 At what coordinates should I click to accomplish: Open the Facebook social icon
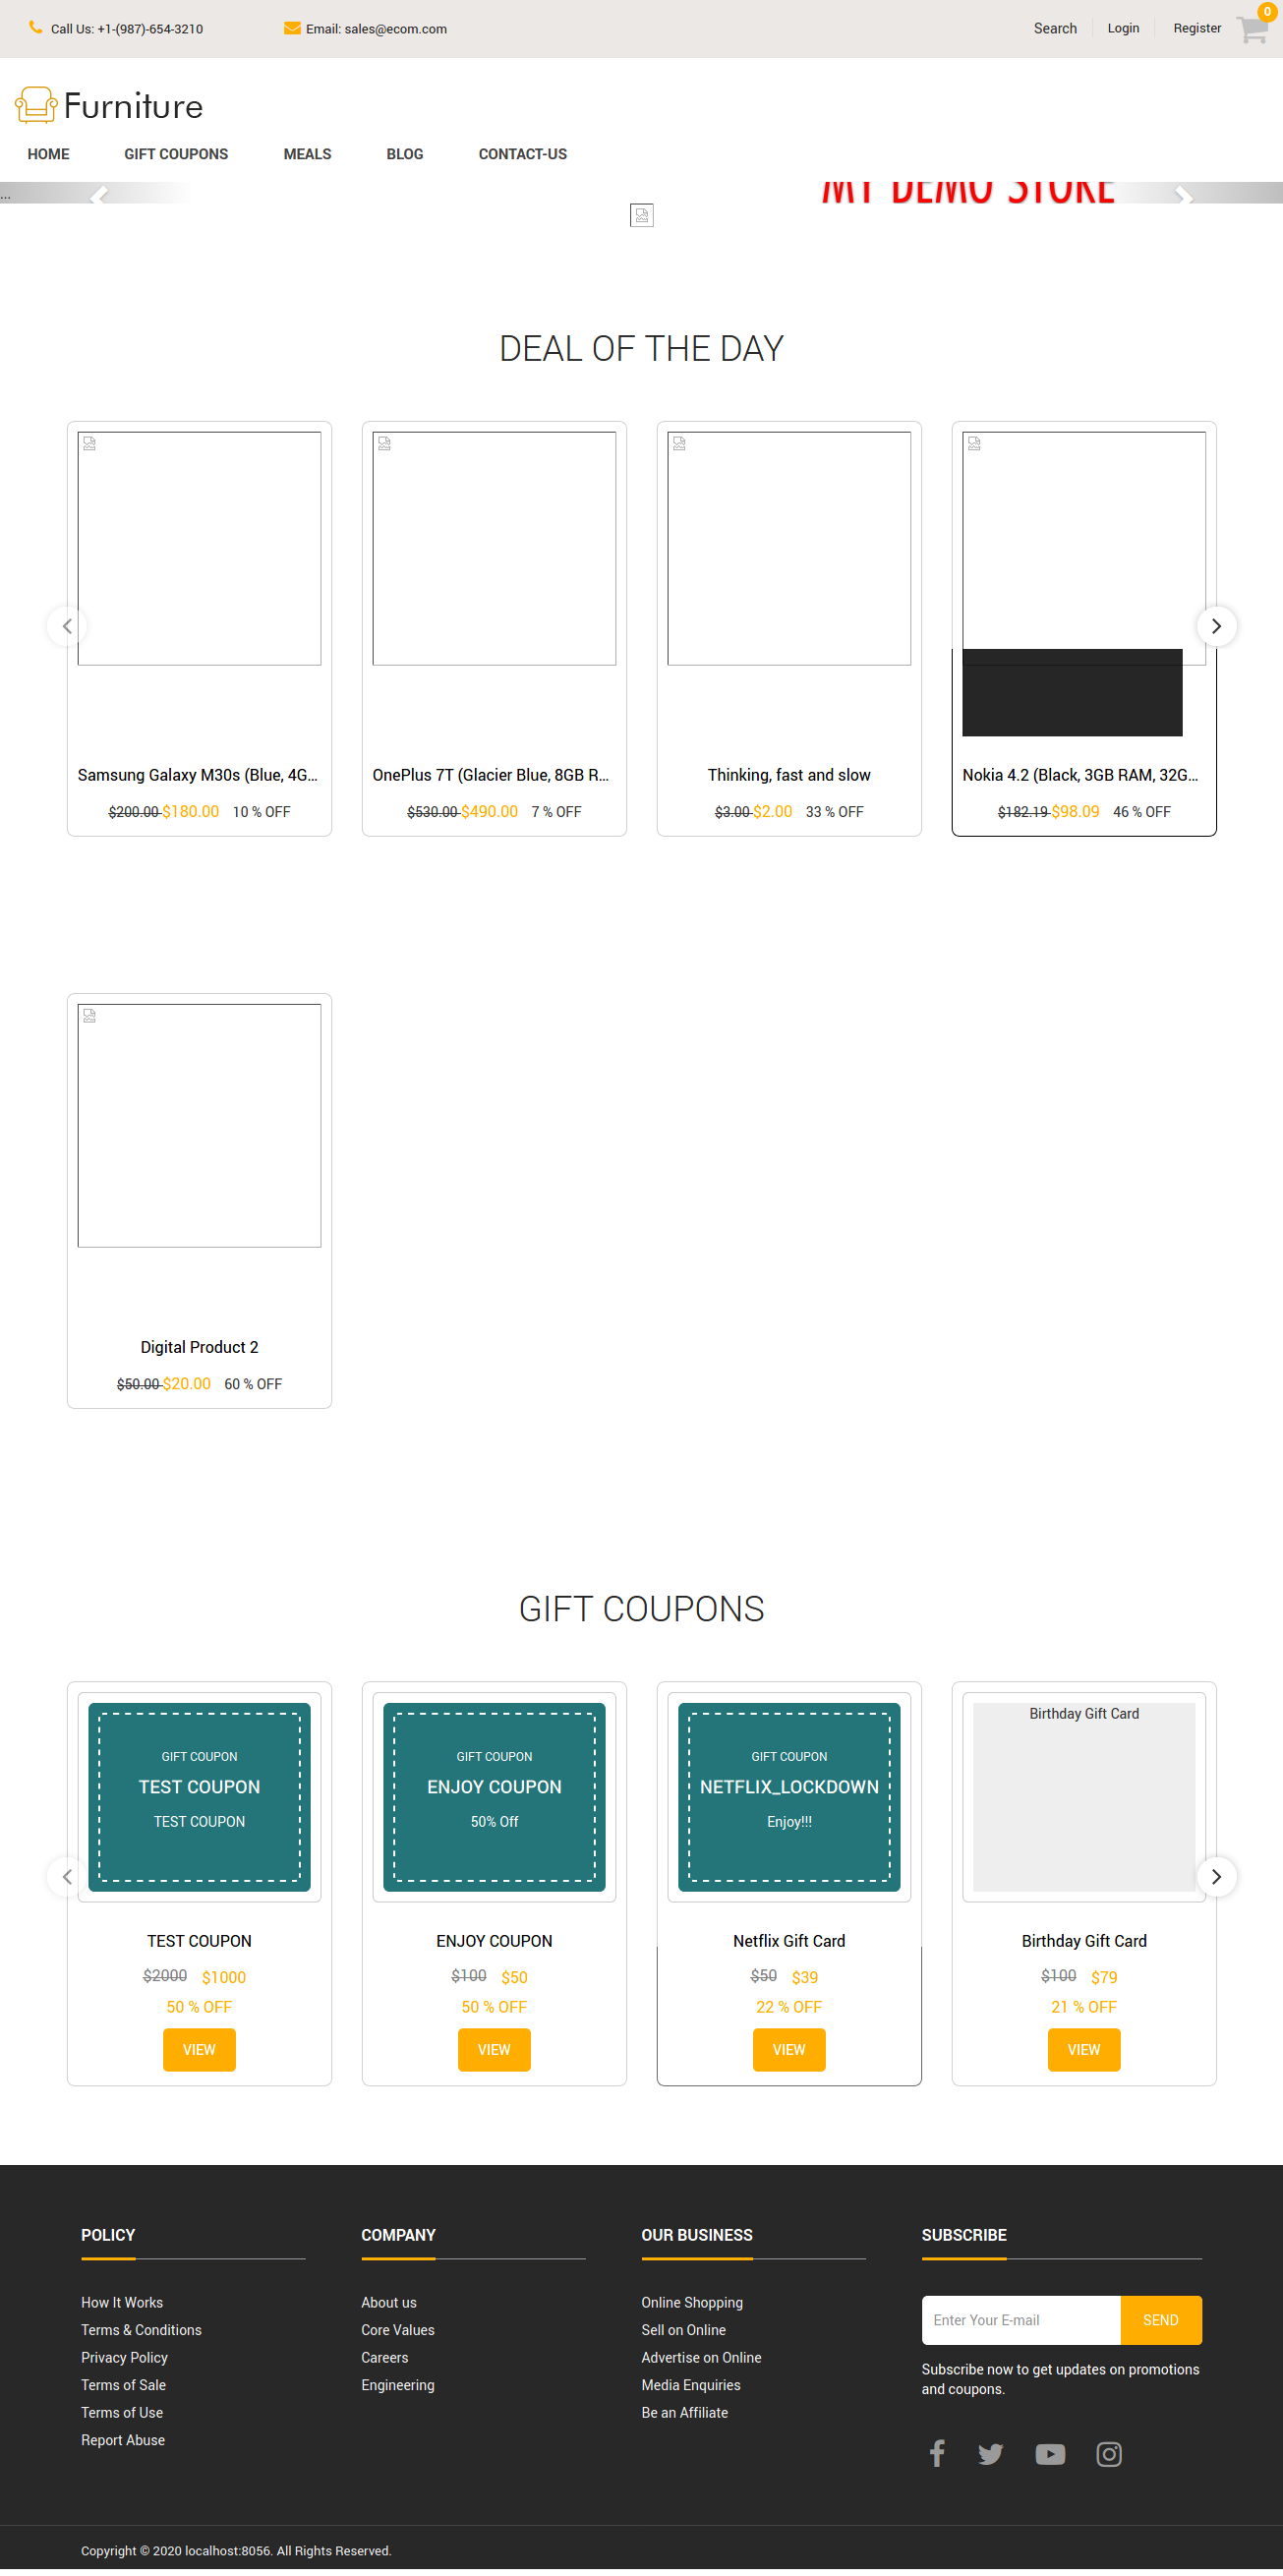(x=936, y=2453)
